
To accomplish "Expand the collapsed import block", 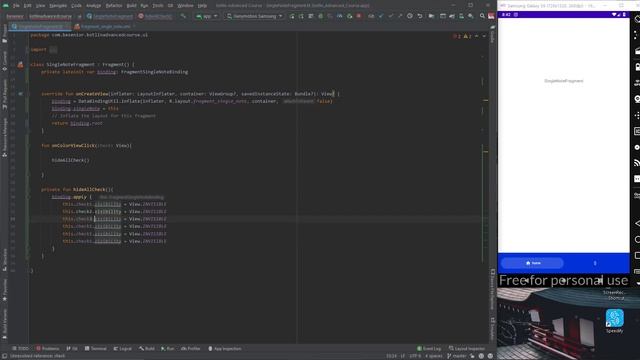I will click(53, 50).
